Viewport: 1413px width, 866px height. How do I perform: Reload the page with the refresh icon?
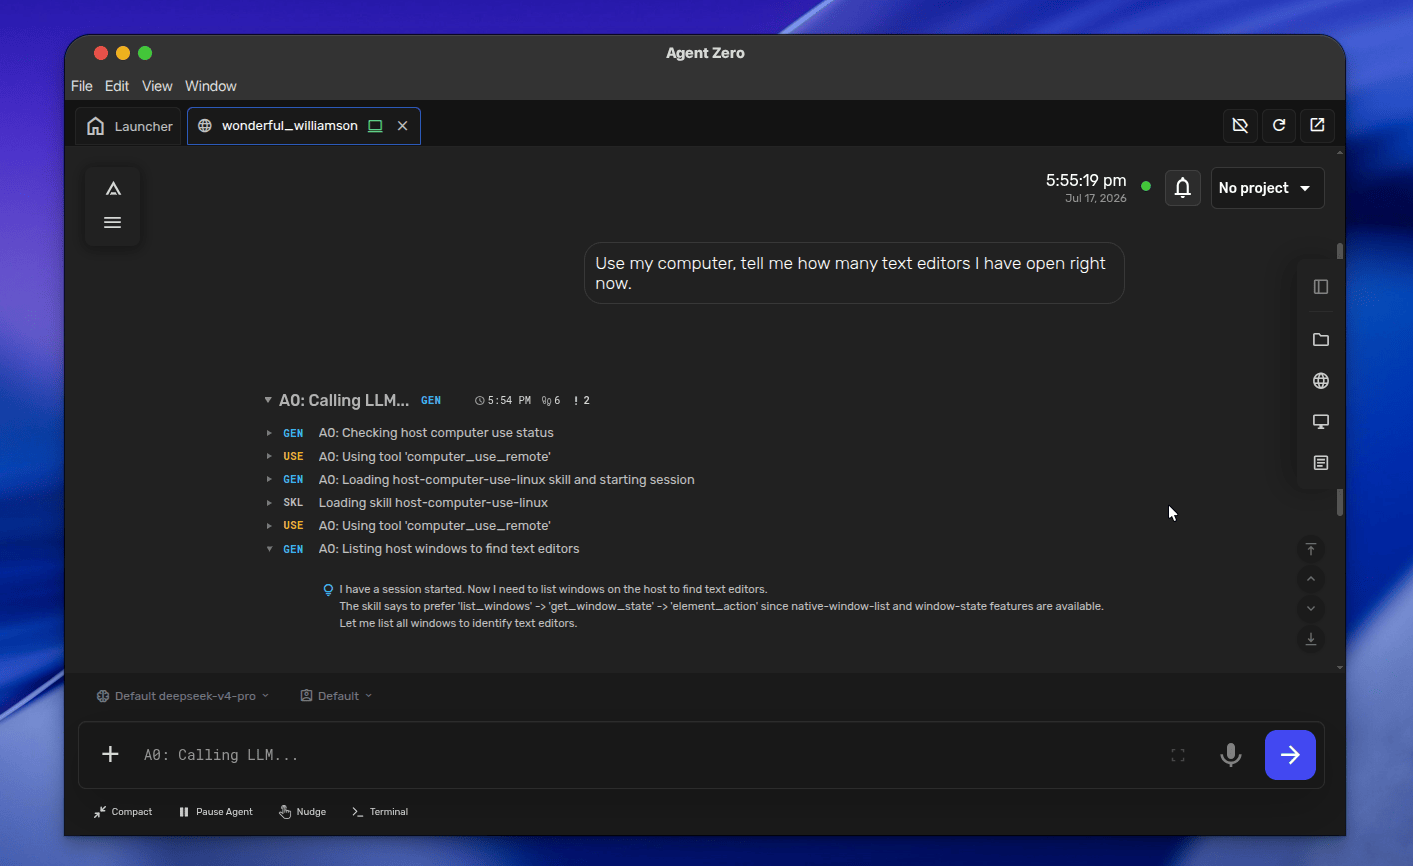[1279, 125]
